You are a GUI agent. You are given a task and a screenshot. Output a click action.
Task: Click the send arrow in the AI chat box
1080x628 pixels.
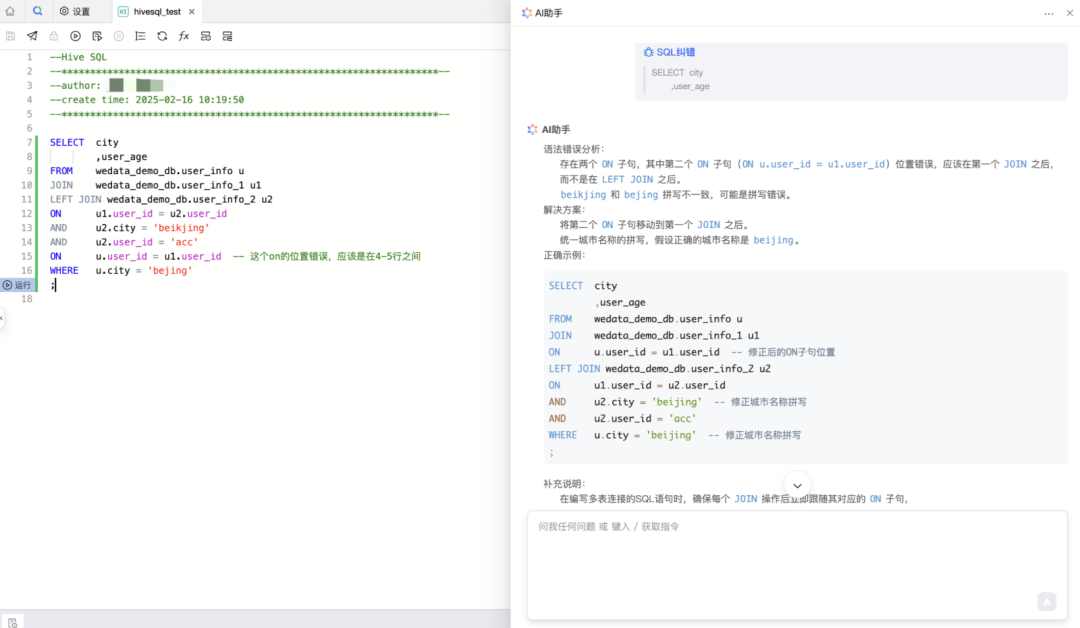pyautogui.click(x=1046, y=601)
